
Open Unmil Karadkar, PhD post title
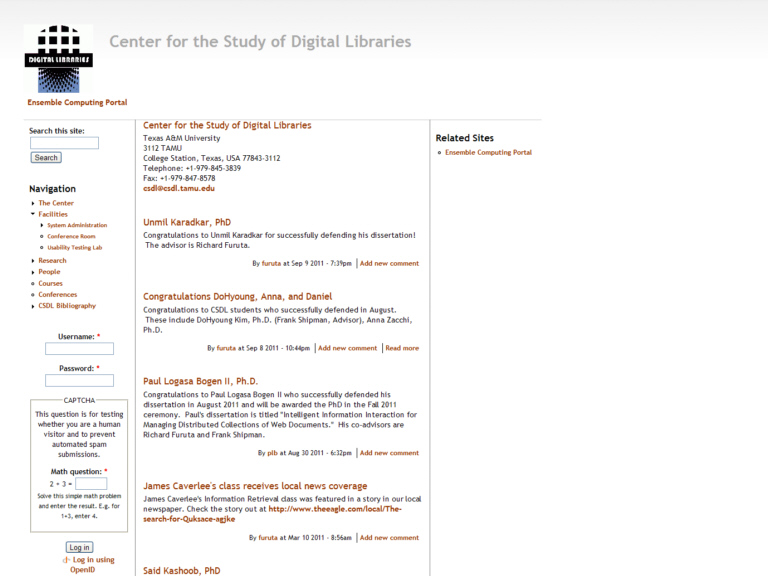[x=187, y=222]
